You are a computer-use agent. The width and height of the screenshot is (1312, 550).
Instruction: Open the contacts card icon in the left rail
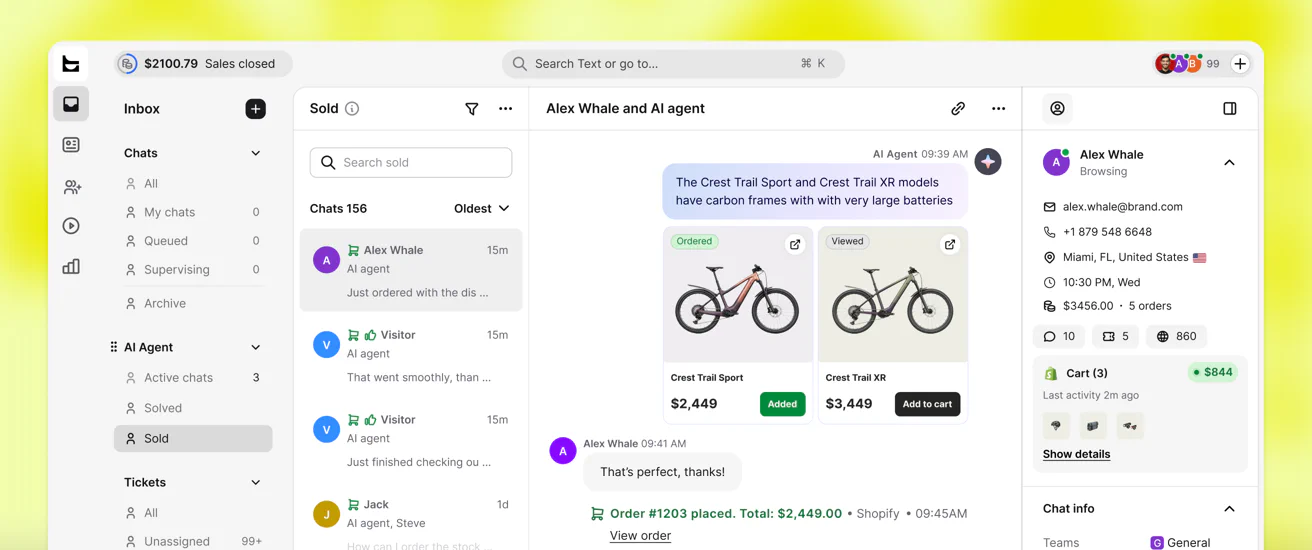(x=71, y=145)
